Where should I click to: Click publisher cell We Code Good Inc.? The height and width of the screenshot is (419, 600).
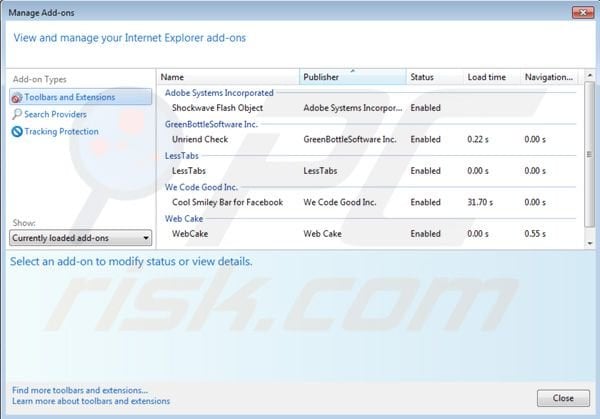[x=340, y=202]
